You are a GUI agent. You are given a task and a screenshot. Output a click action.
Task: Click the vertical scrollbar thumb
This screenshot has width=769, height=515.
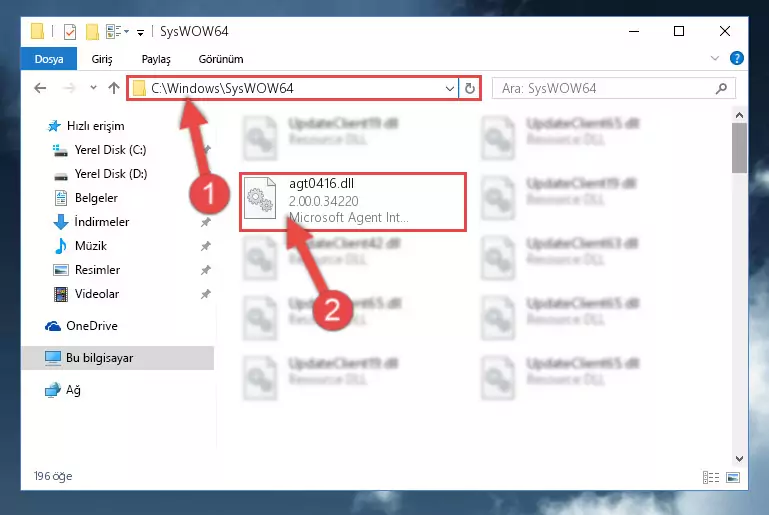pos(739,148)
